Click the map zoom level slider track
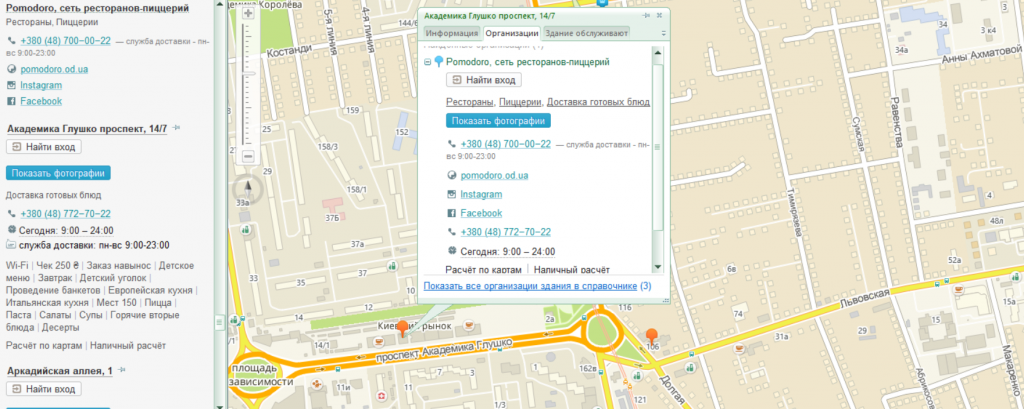The width and height of the screenshot is (1024, 409). point(248,84)
